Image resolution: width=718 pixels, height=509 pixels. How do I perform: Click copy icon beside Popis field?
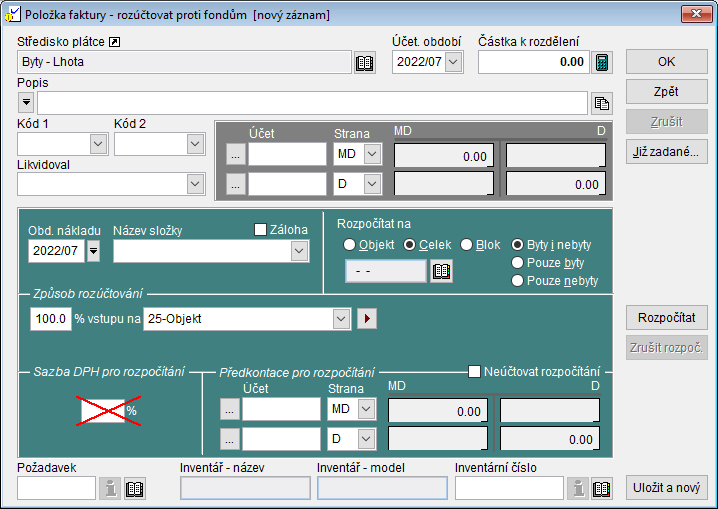(601, 103)
